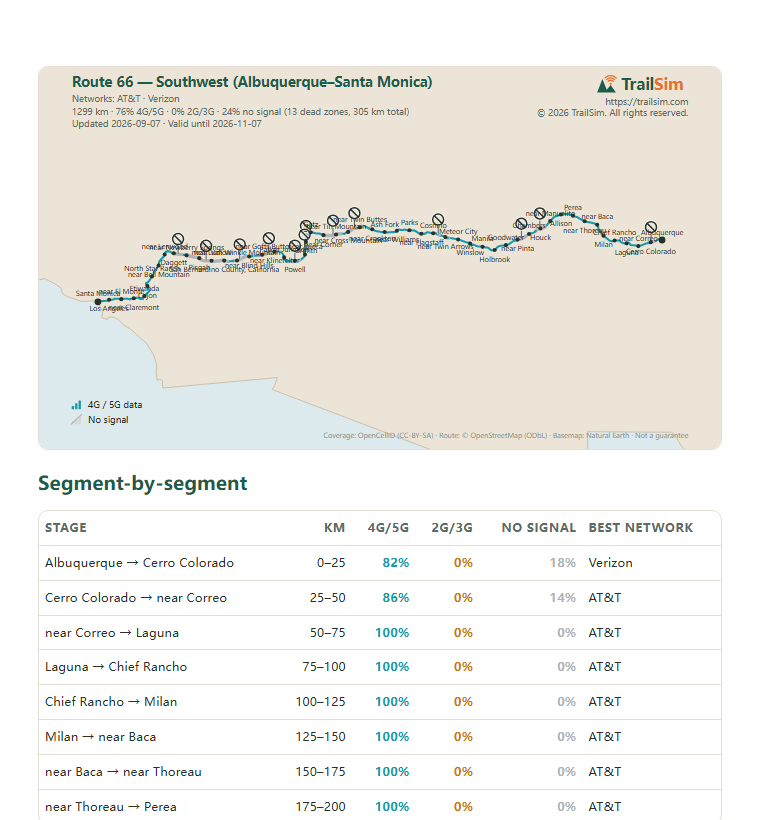Click the STAGE column header

(x=66, y=528)
